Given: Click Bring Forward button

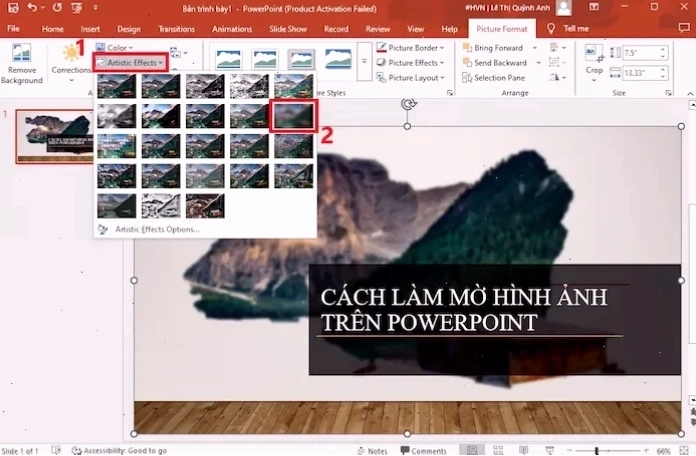Looking at the screenshot, I should click(x=493, y=48).
